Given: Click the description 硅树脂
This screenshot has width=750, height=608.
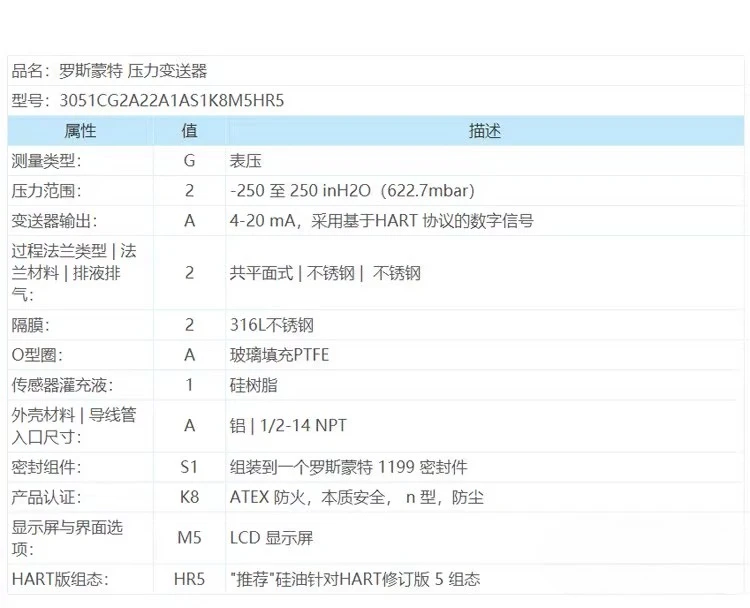Looking at the screenshot, I should [x=254, y=385].
